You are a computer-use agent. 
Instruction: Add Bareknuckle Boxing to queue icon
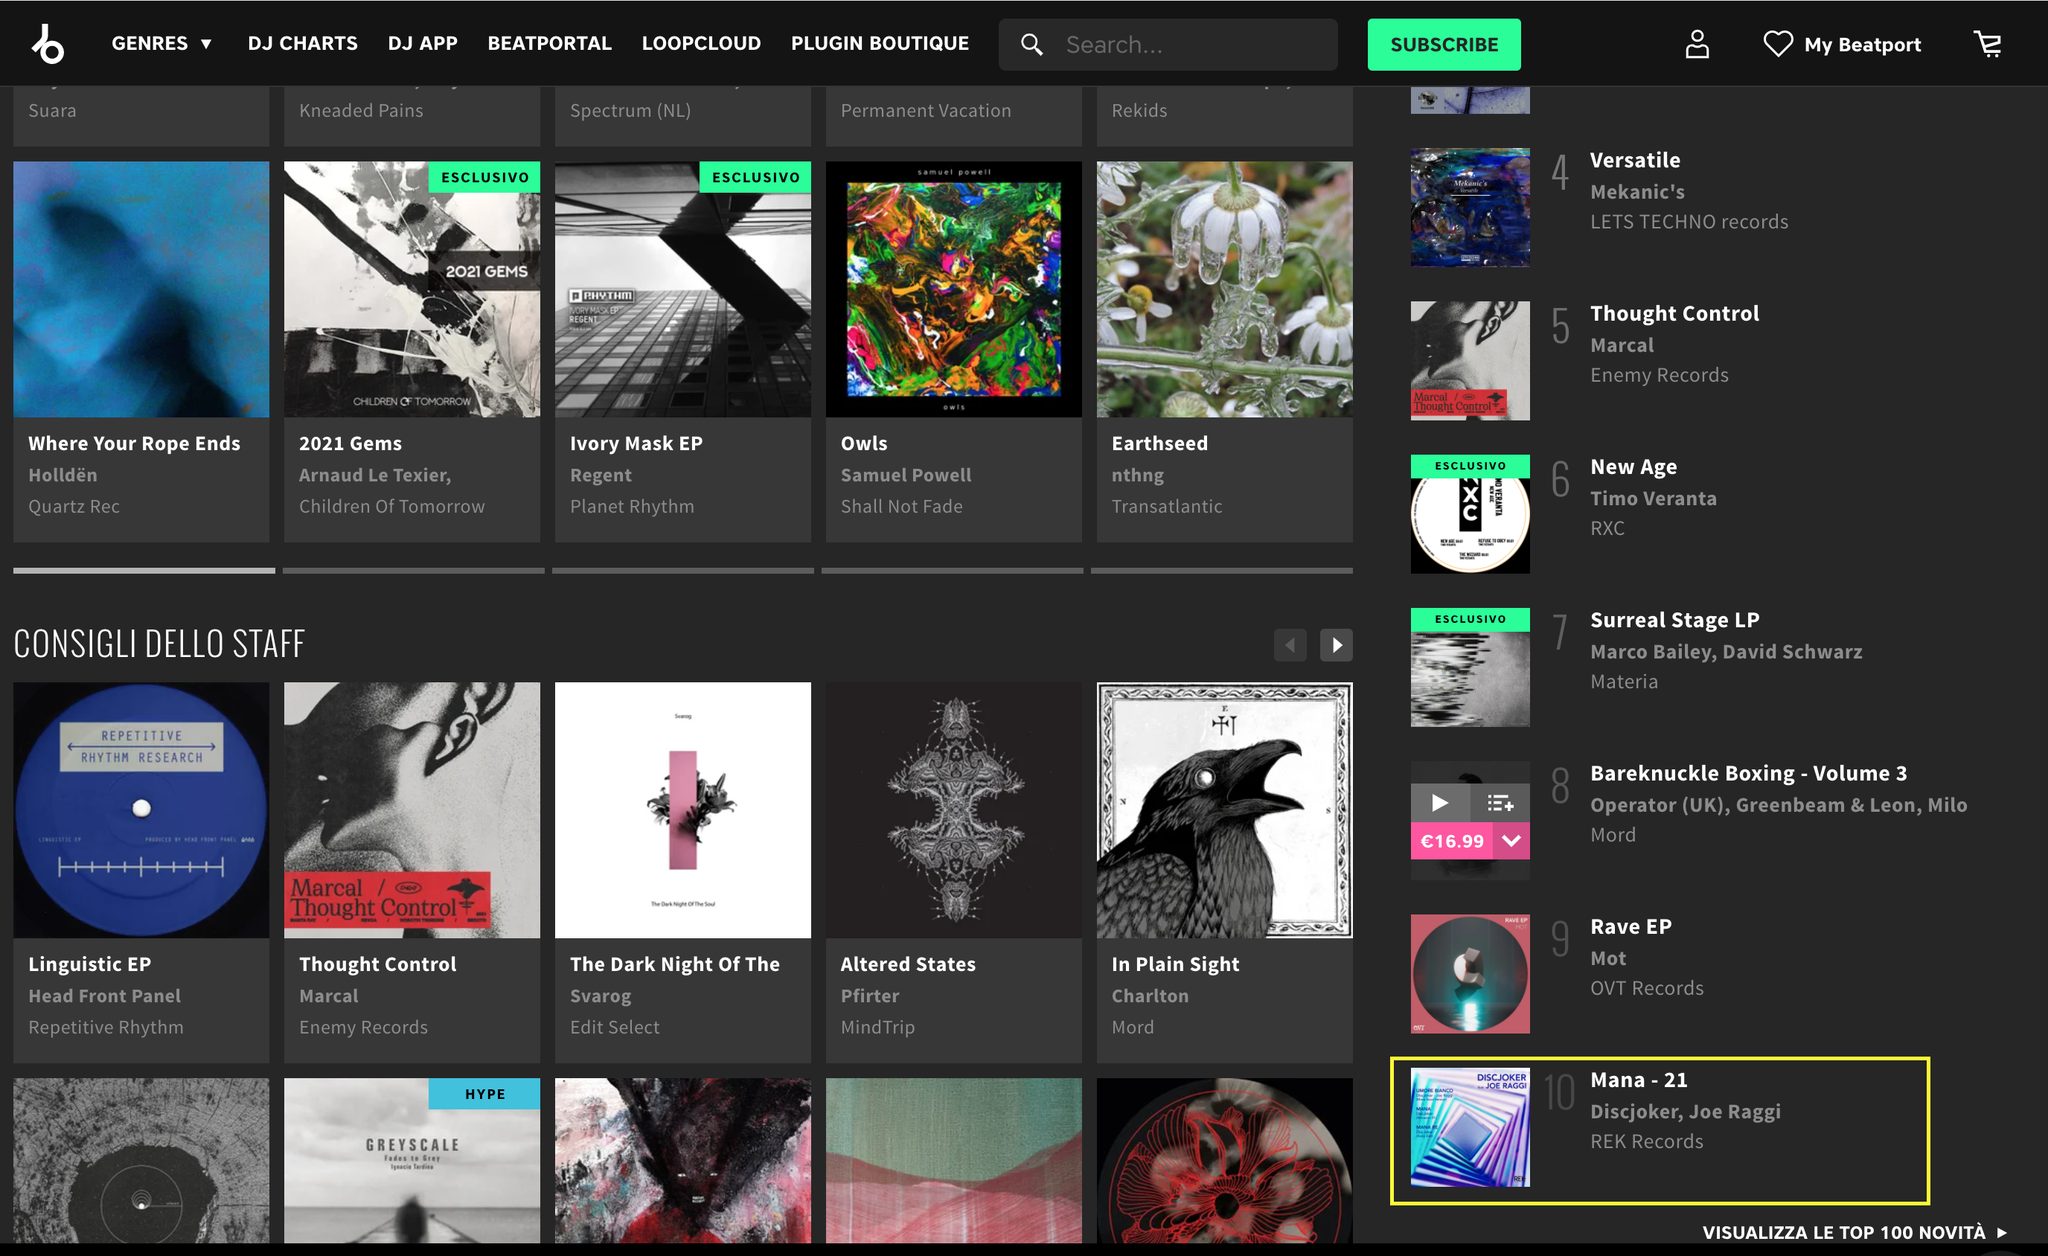click(1500, 803)
